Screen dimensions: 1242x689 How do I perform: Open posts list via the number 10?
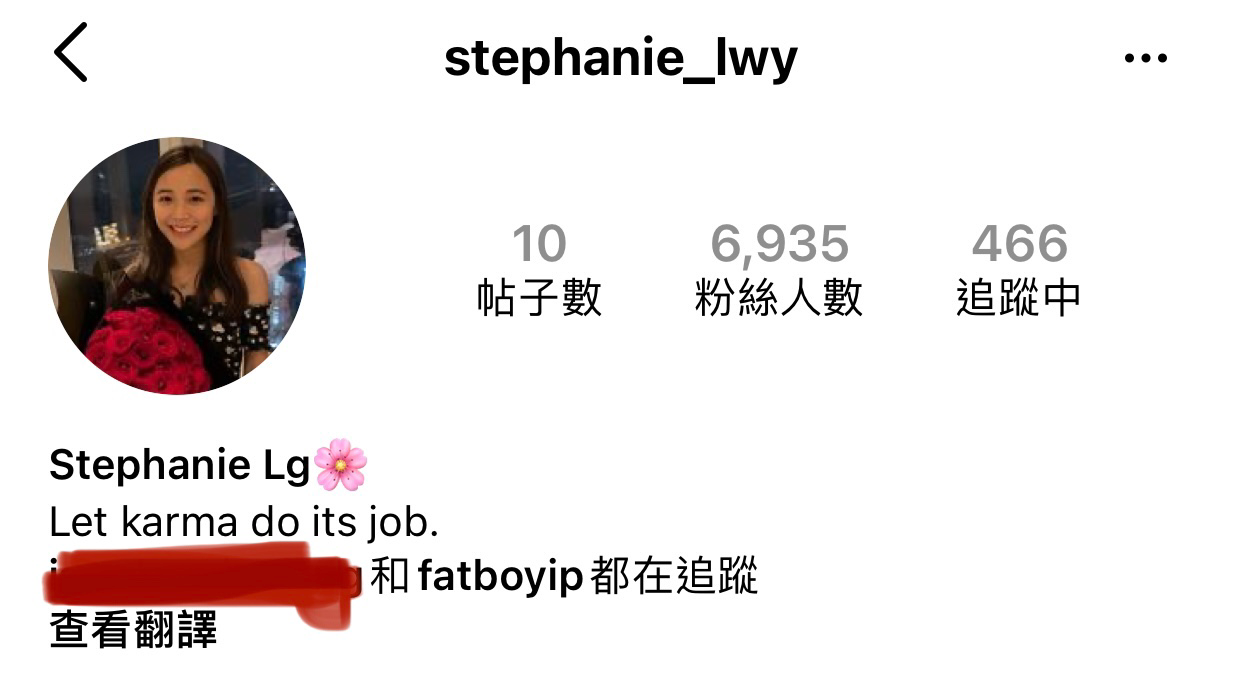pos(539,244)
